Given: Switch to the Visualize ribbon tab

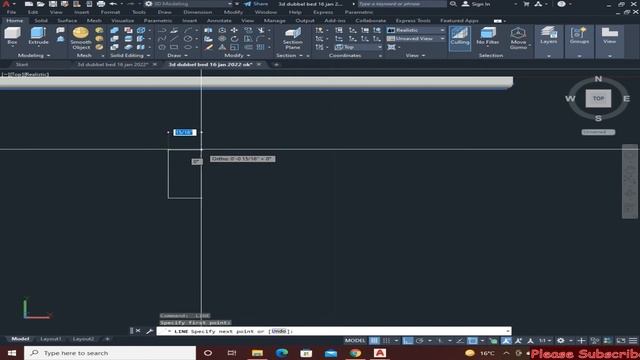Looking at the screenshot, I should coord(122,20).
